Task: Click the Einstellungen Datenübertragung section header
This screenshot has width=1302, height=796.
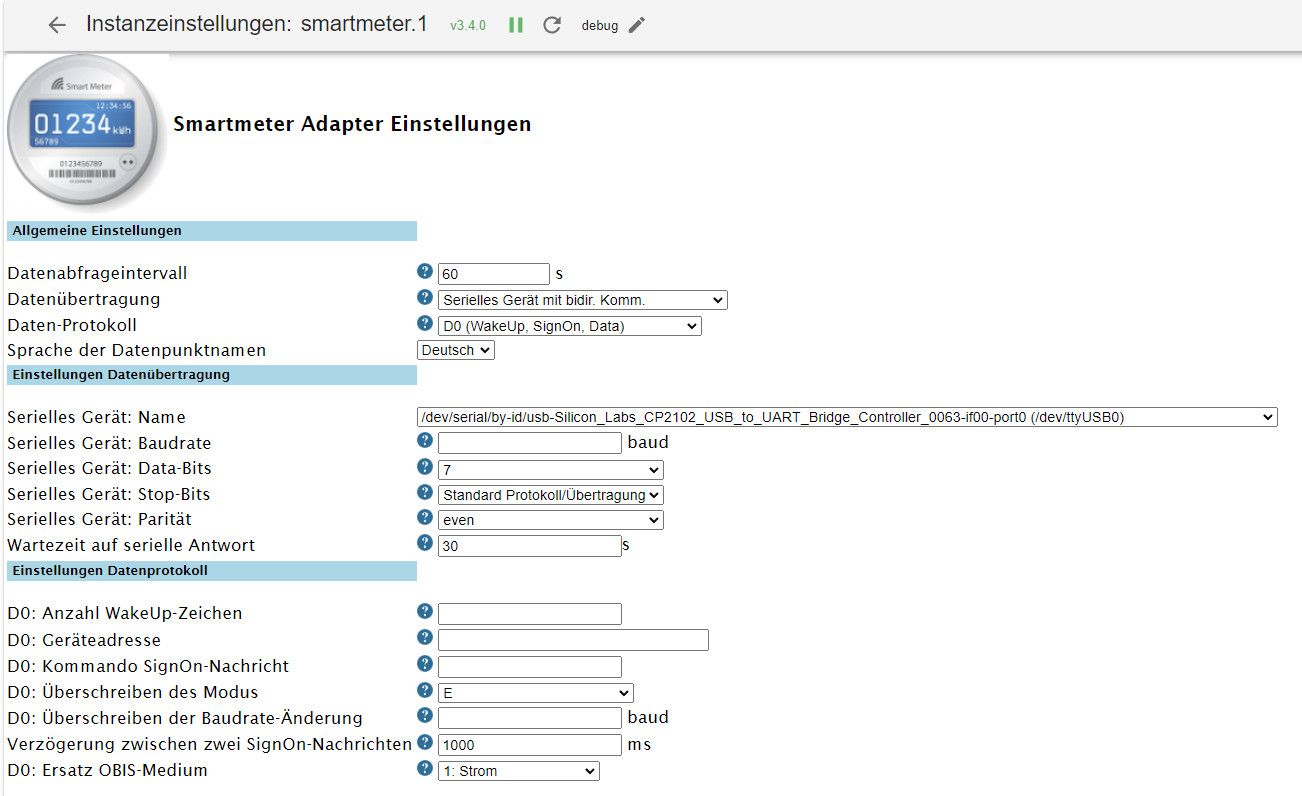Action: pyautogui.click(x=212, y=375)
